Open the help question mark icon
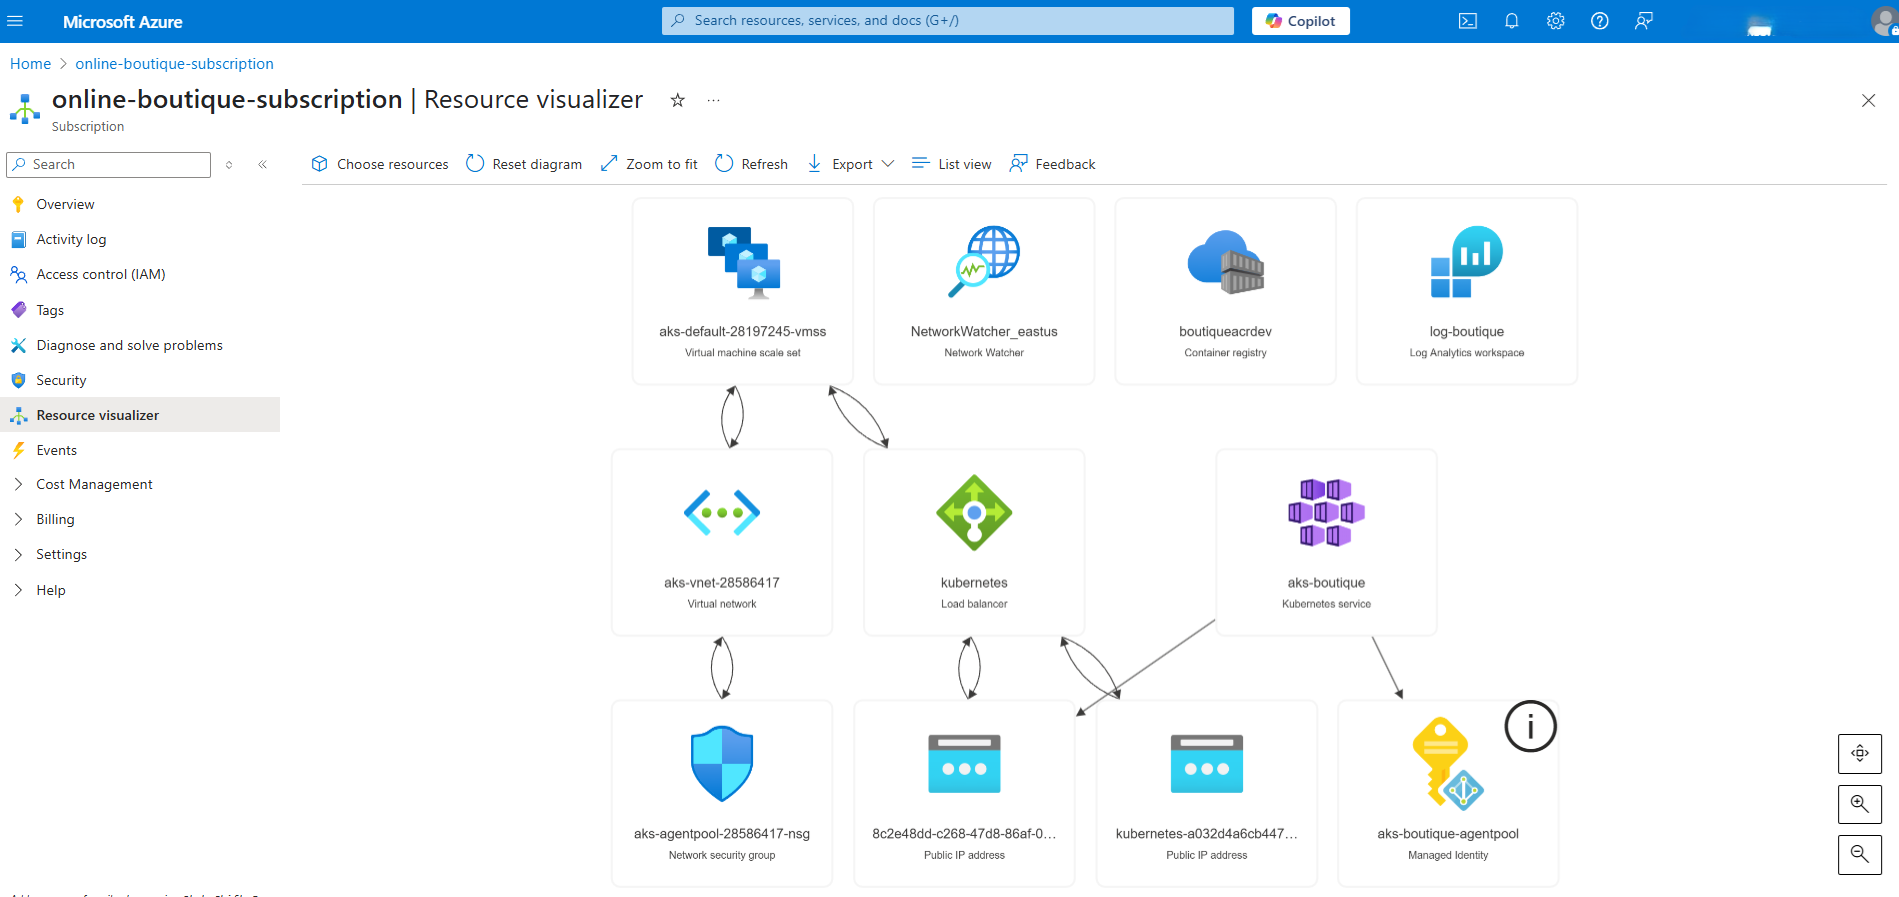The height and width of the screenshot is (897, 1899). click(1600, 21)
